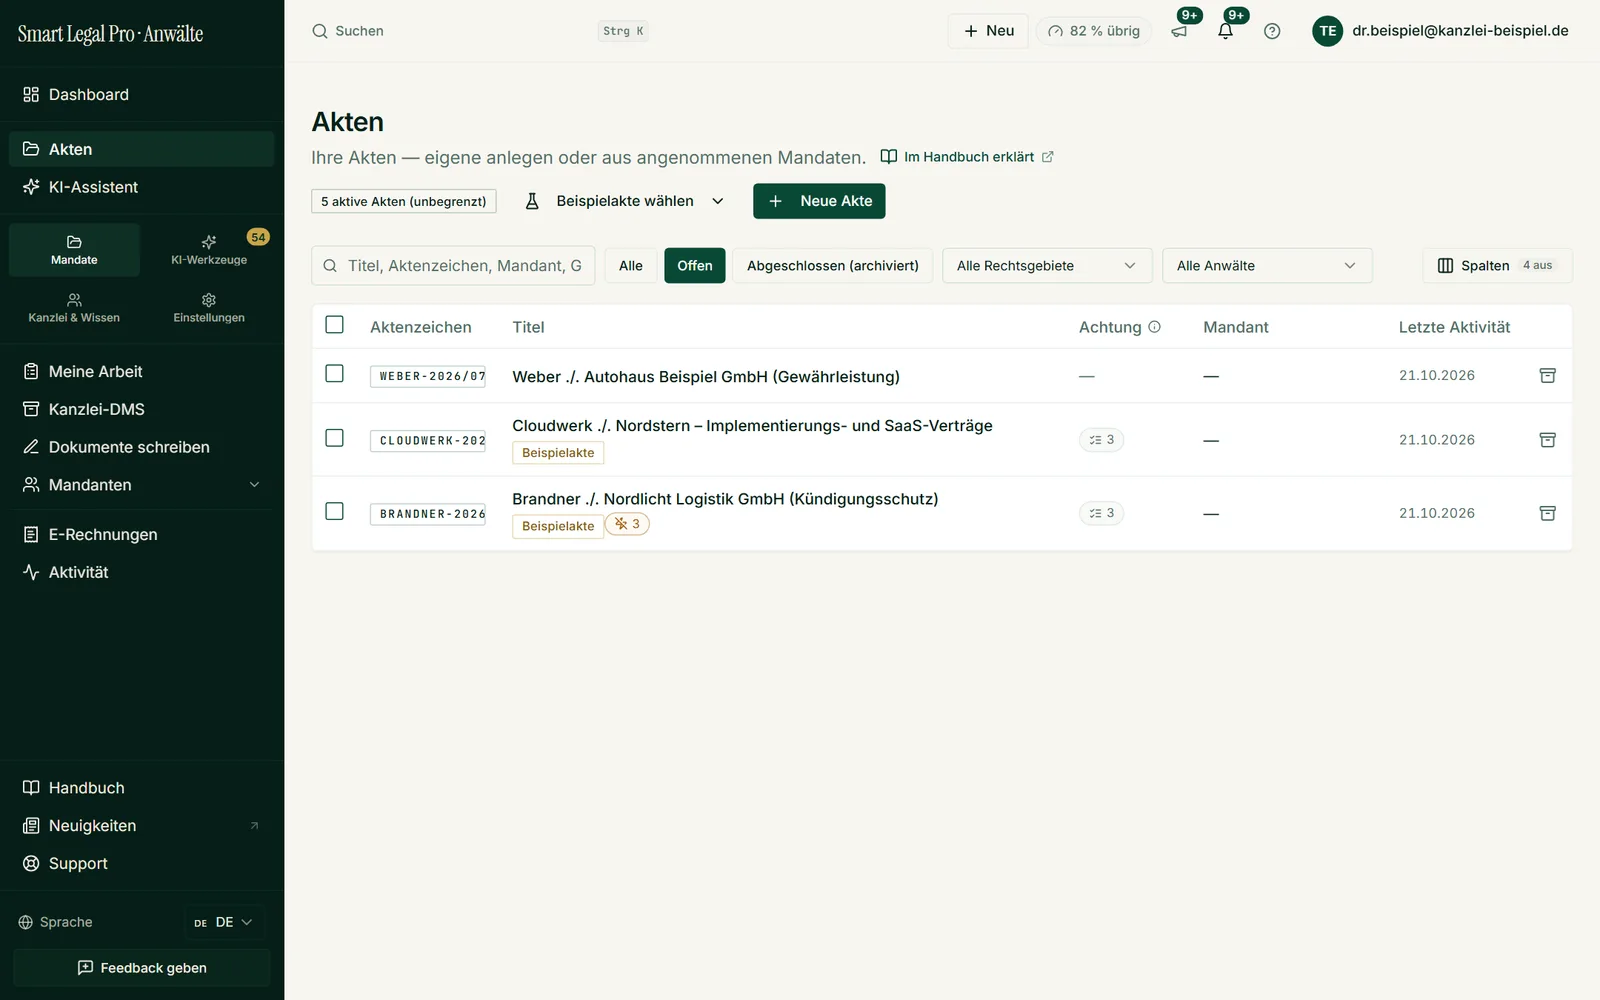This screenshot has width=1600, height=1000.
Task: Open Alle Rechtsgebiete dropdown
Action: [x=1047, y=266]
